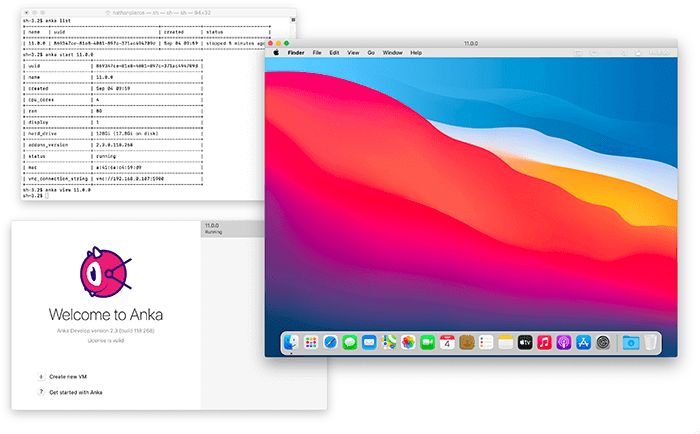Launch Maps from the dock

click(388, 342)
